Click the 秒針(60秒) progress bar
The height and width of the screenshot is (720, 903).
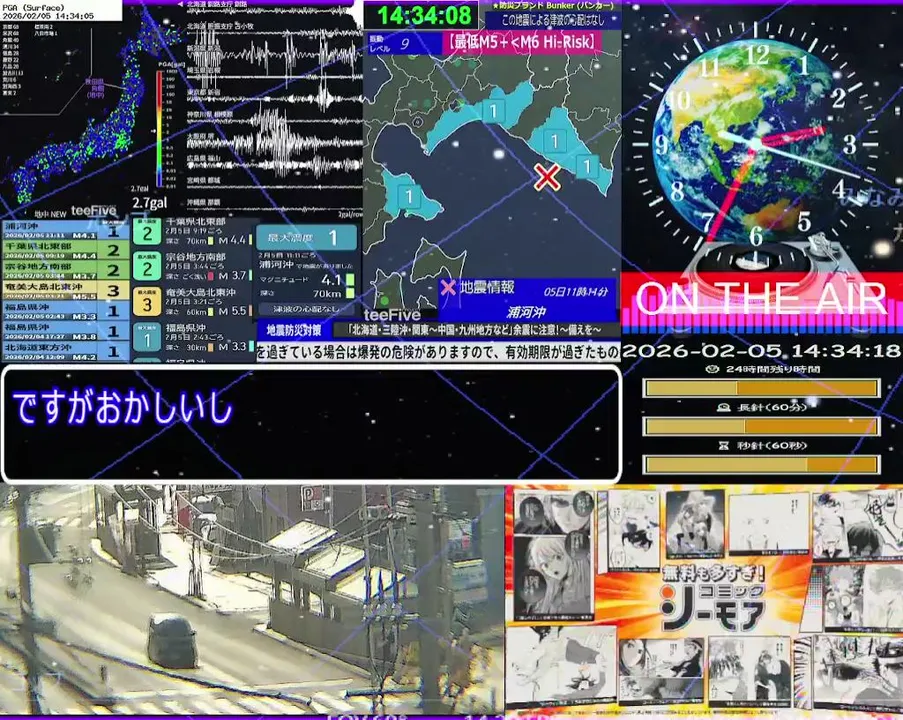(x=761, y=464)
